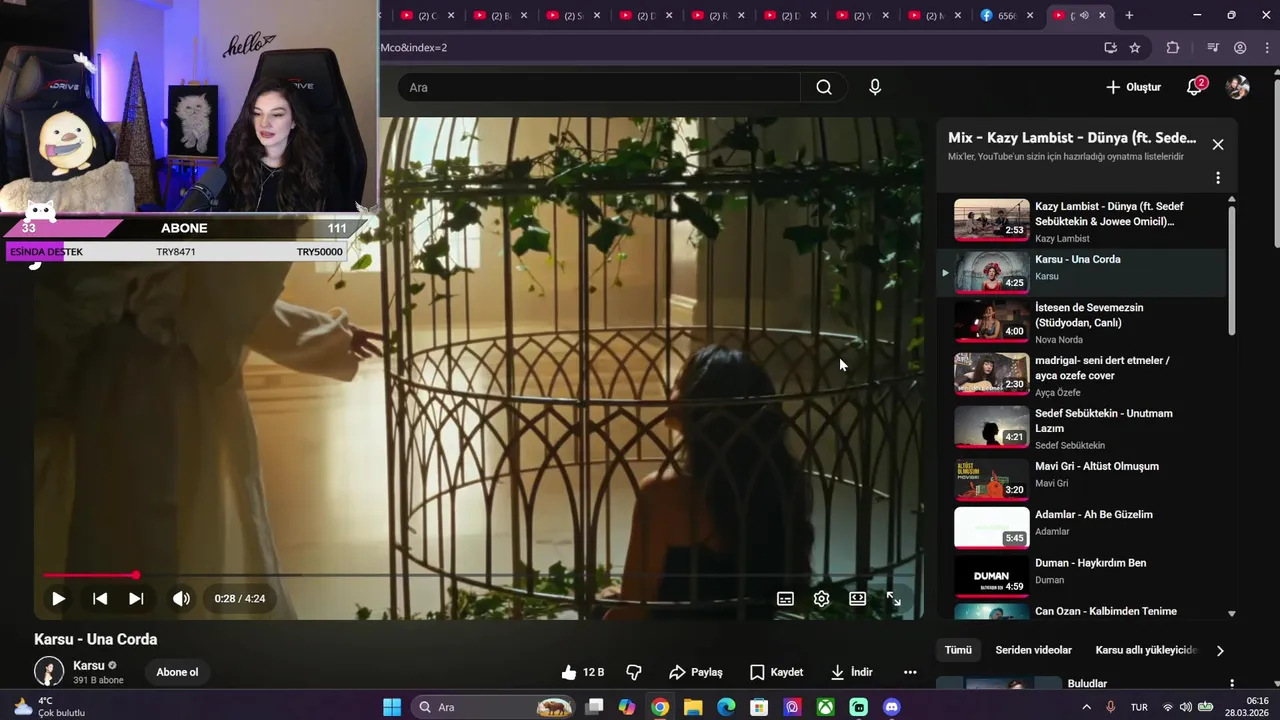Screen dimensions: 1280x720
Task: Open the Xbox app from the taskbar
Action: (825, 707)
